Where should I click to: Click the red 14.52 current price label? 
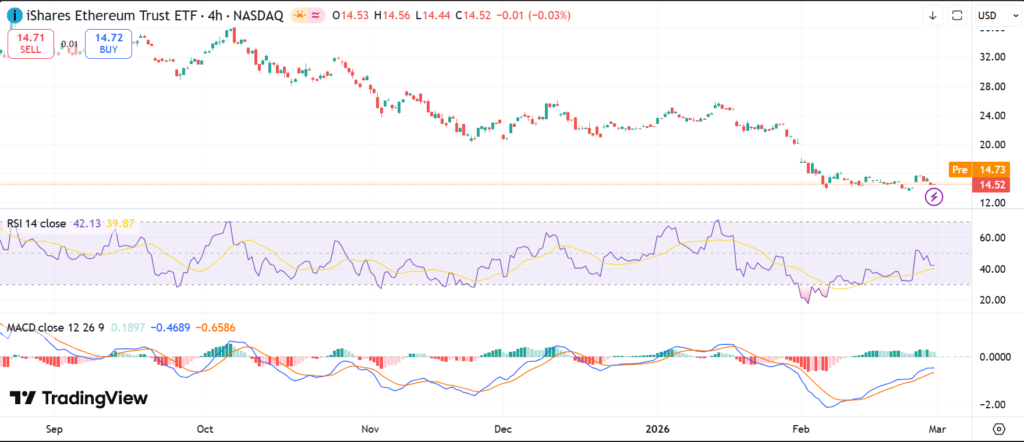(992, 185)
